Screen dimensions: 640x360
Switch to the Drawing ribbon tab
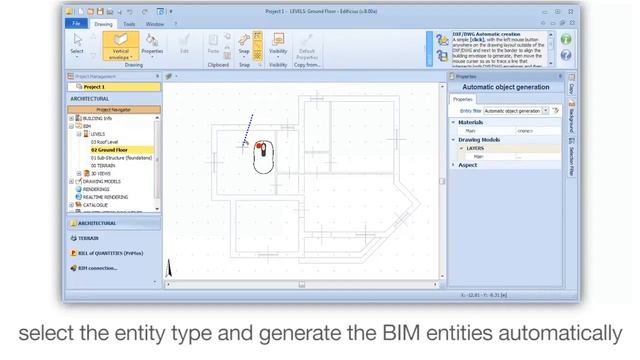point(103,24)
